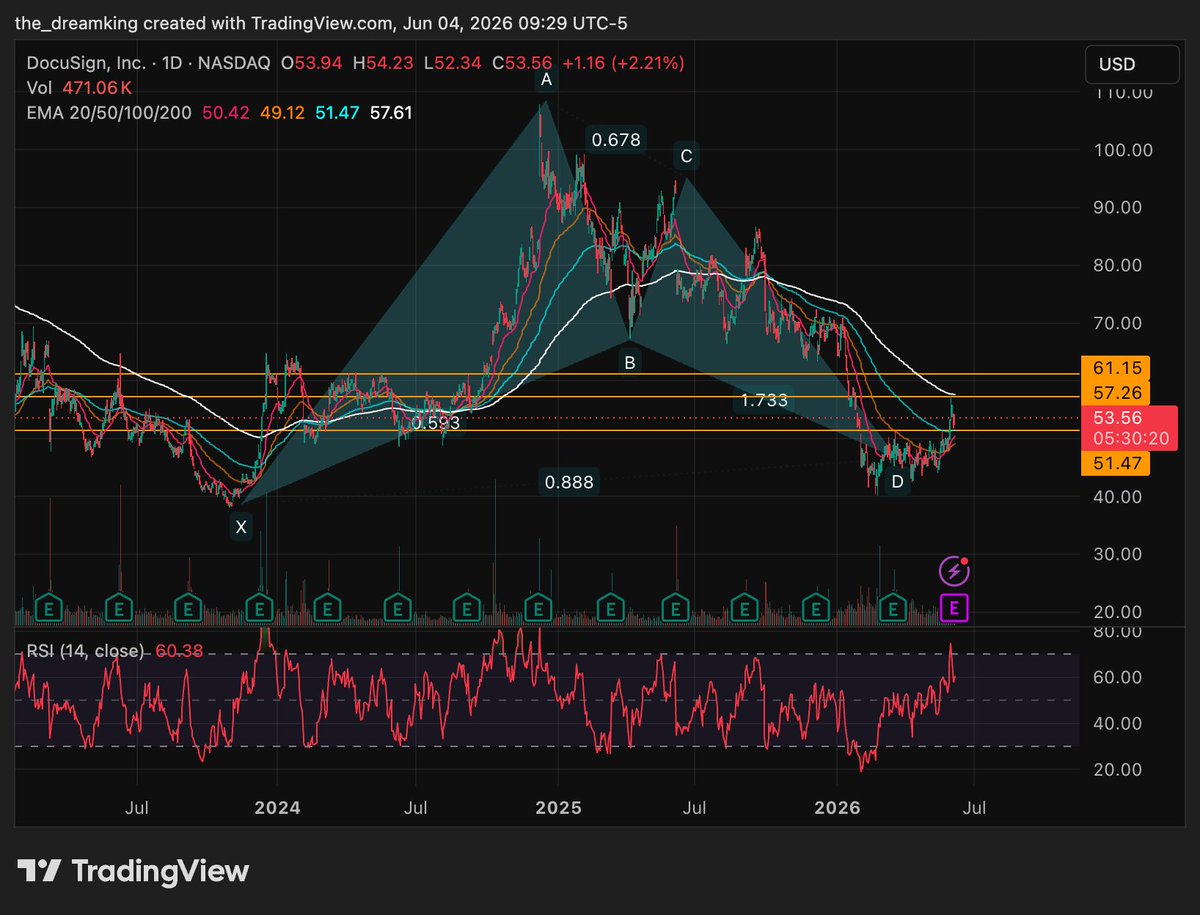The height and width of the screenshot is (915, 1200).
Task: Click the 2024 time axis label
Action: click(277, 806)
